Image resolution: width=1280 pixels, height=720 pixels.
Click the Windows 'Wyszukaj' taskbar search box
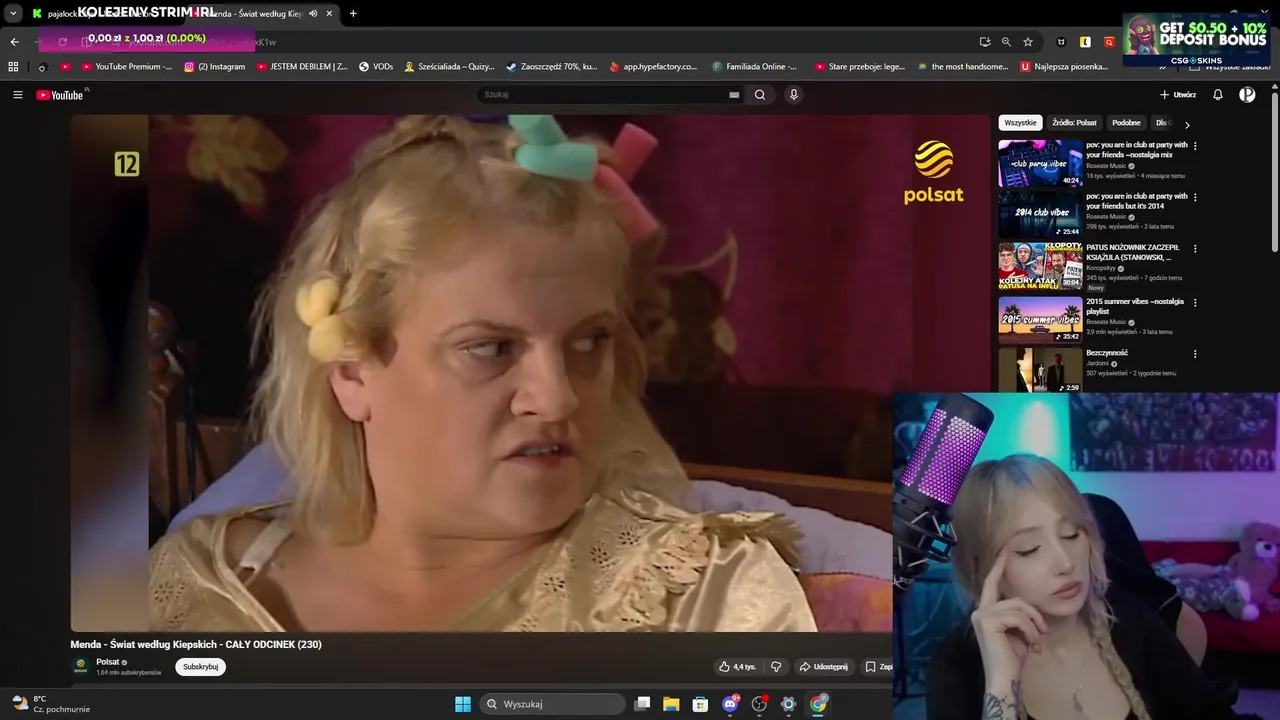[552, 704]
